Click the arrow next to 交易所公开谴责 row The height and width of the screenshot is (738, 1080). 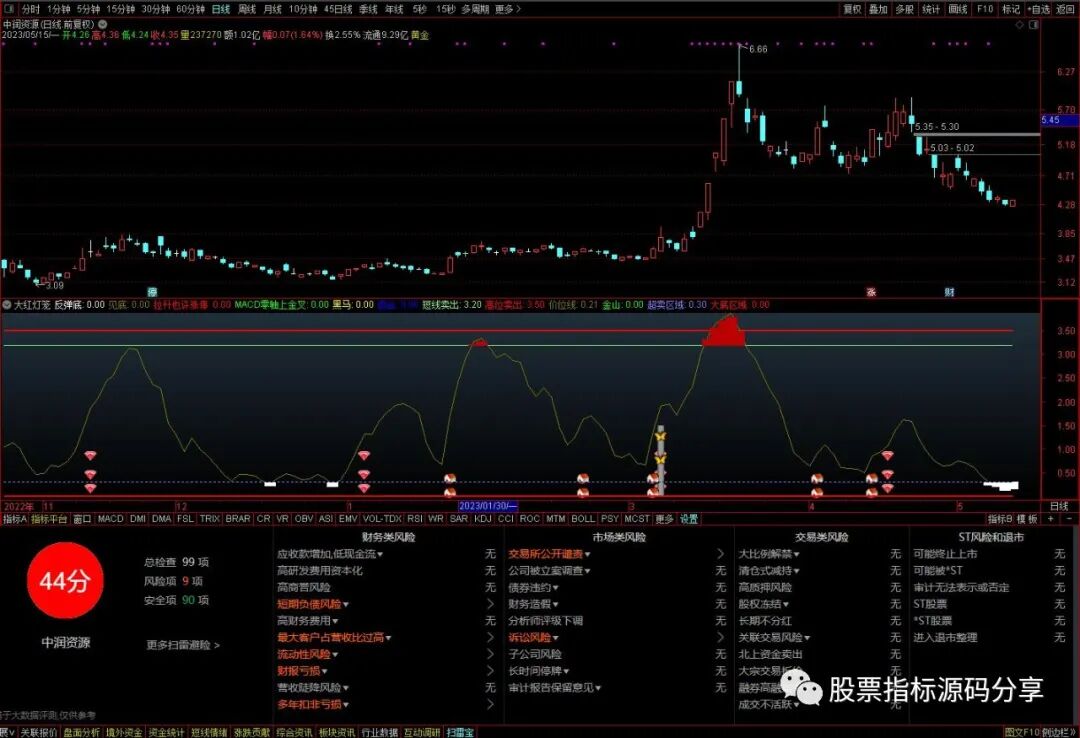(720, 553)
